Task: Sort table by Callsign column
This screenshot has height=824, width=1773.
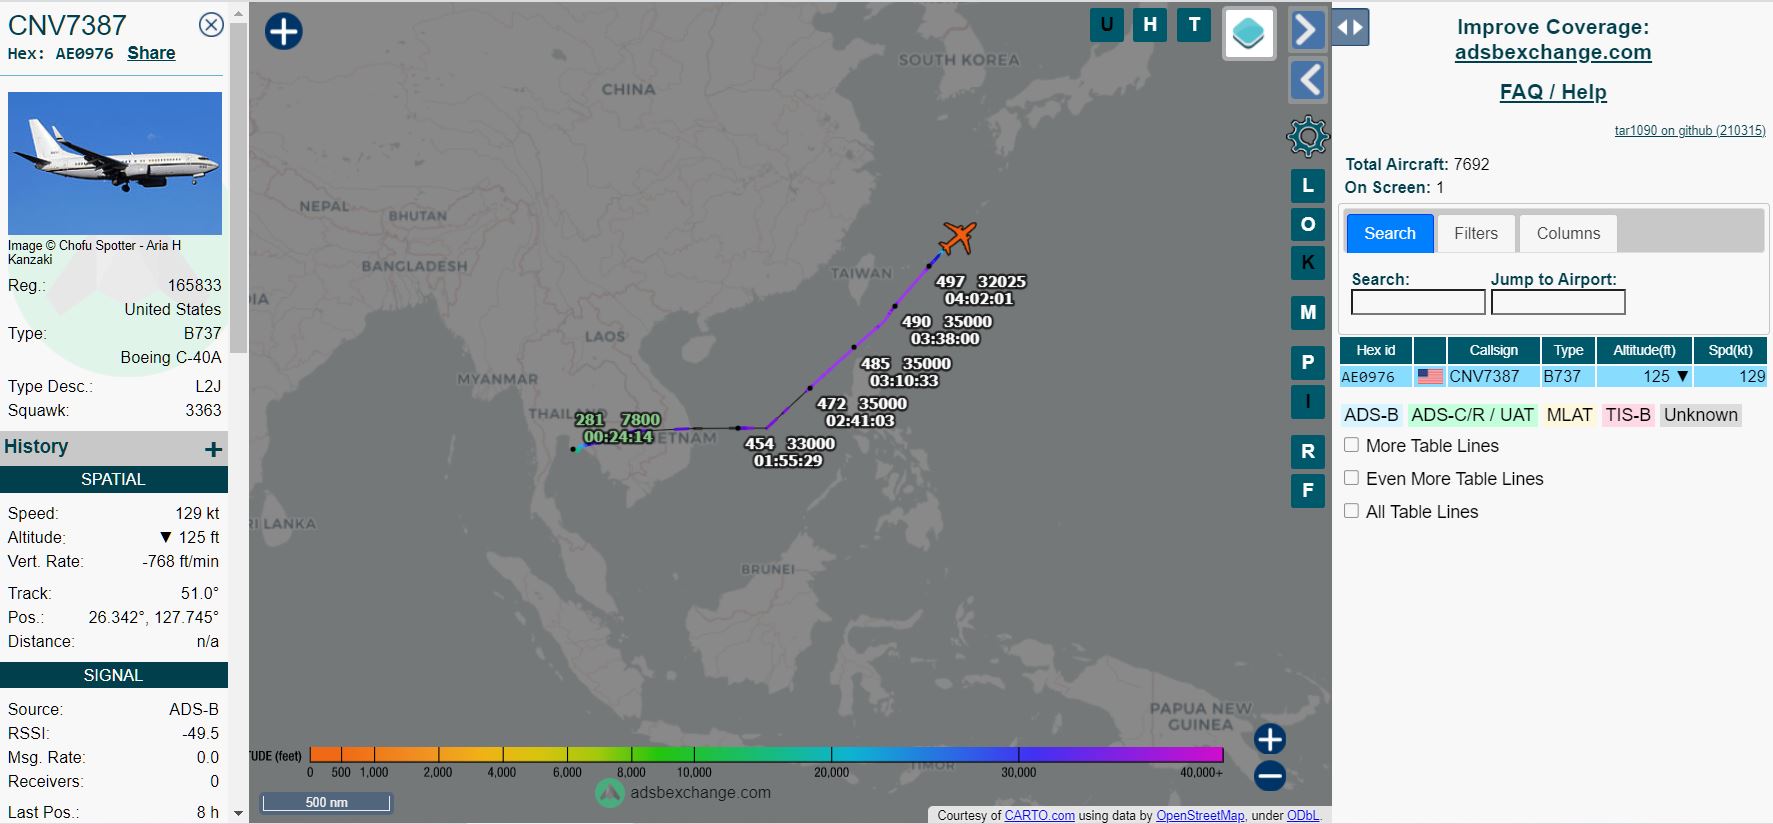Action: click(1494, 350)
